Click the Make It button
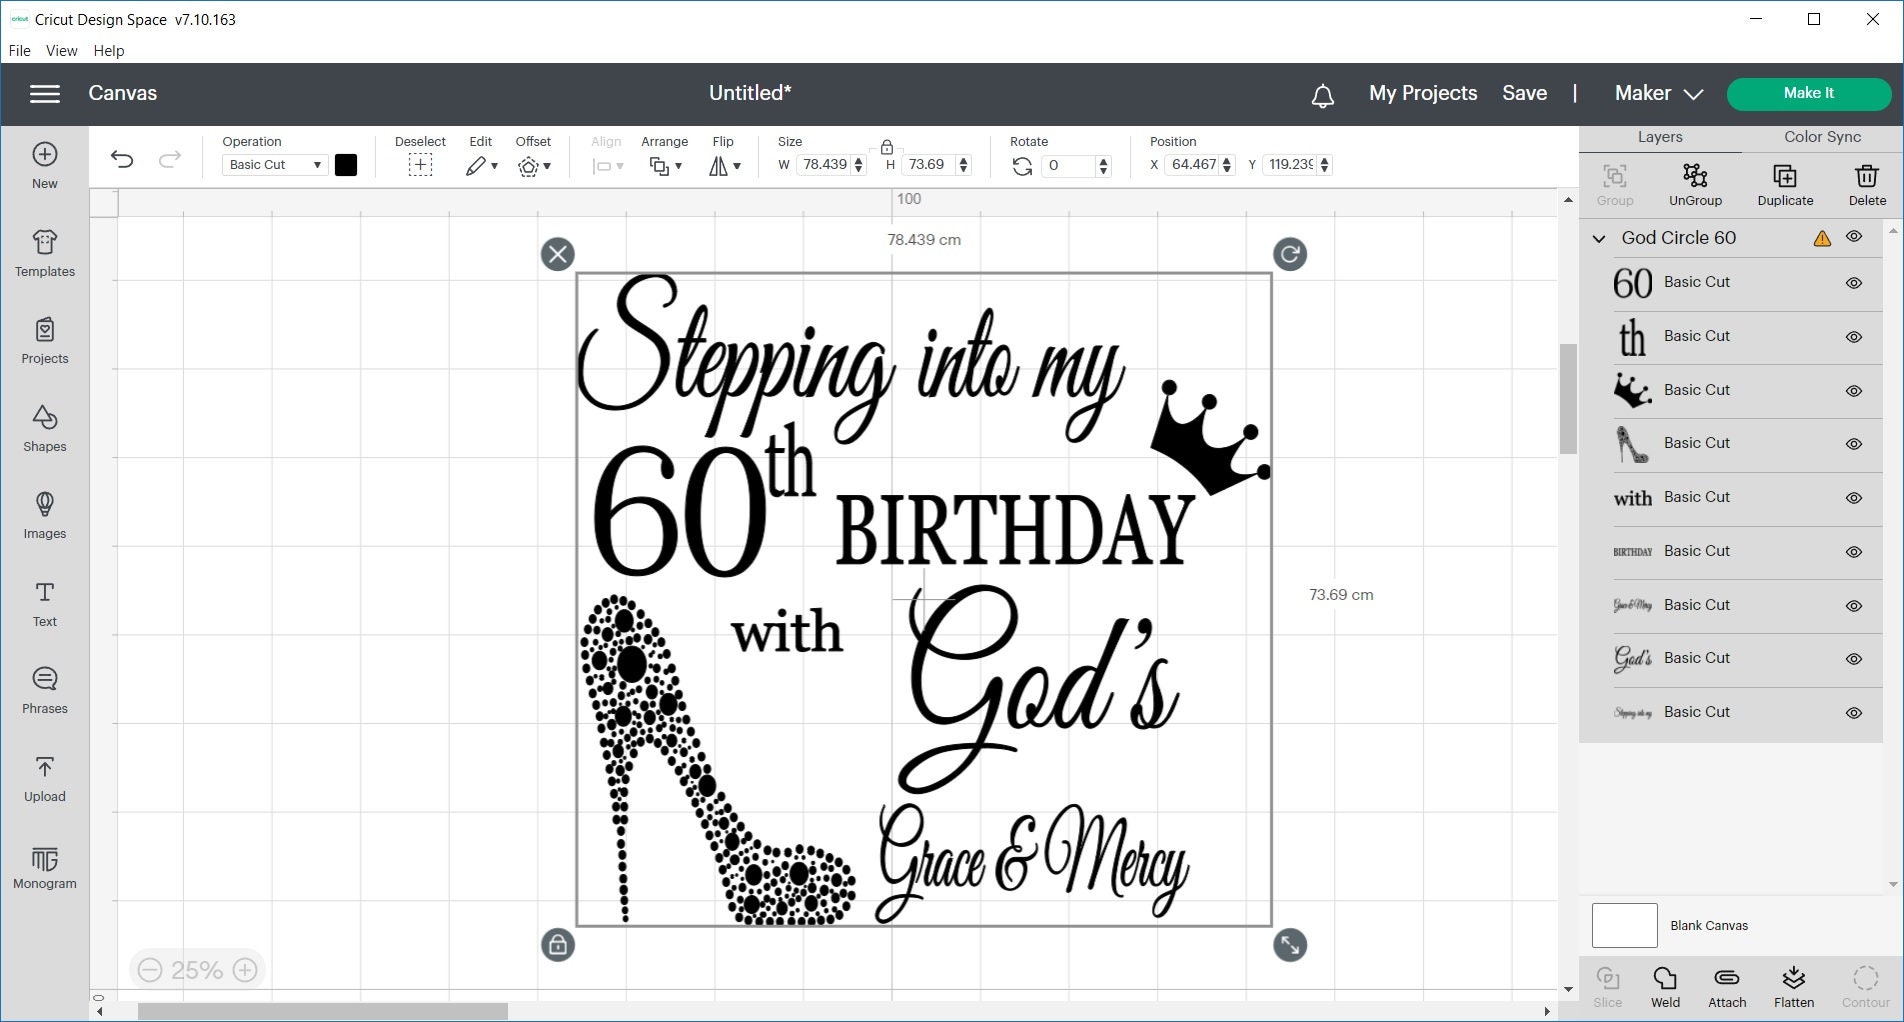 [1807, 93]
